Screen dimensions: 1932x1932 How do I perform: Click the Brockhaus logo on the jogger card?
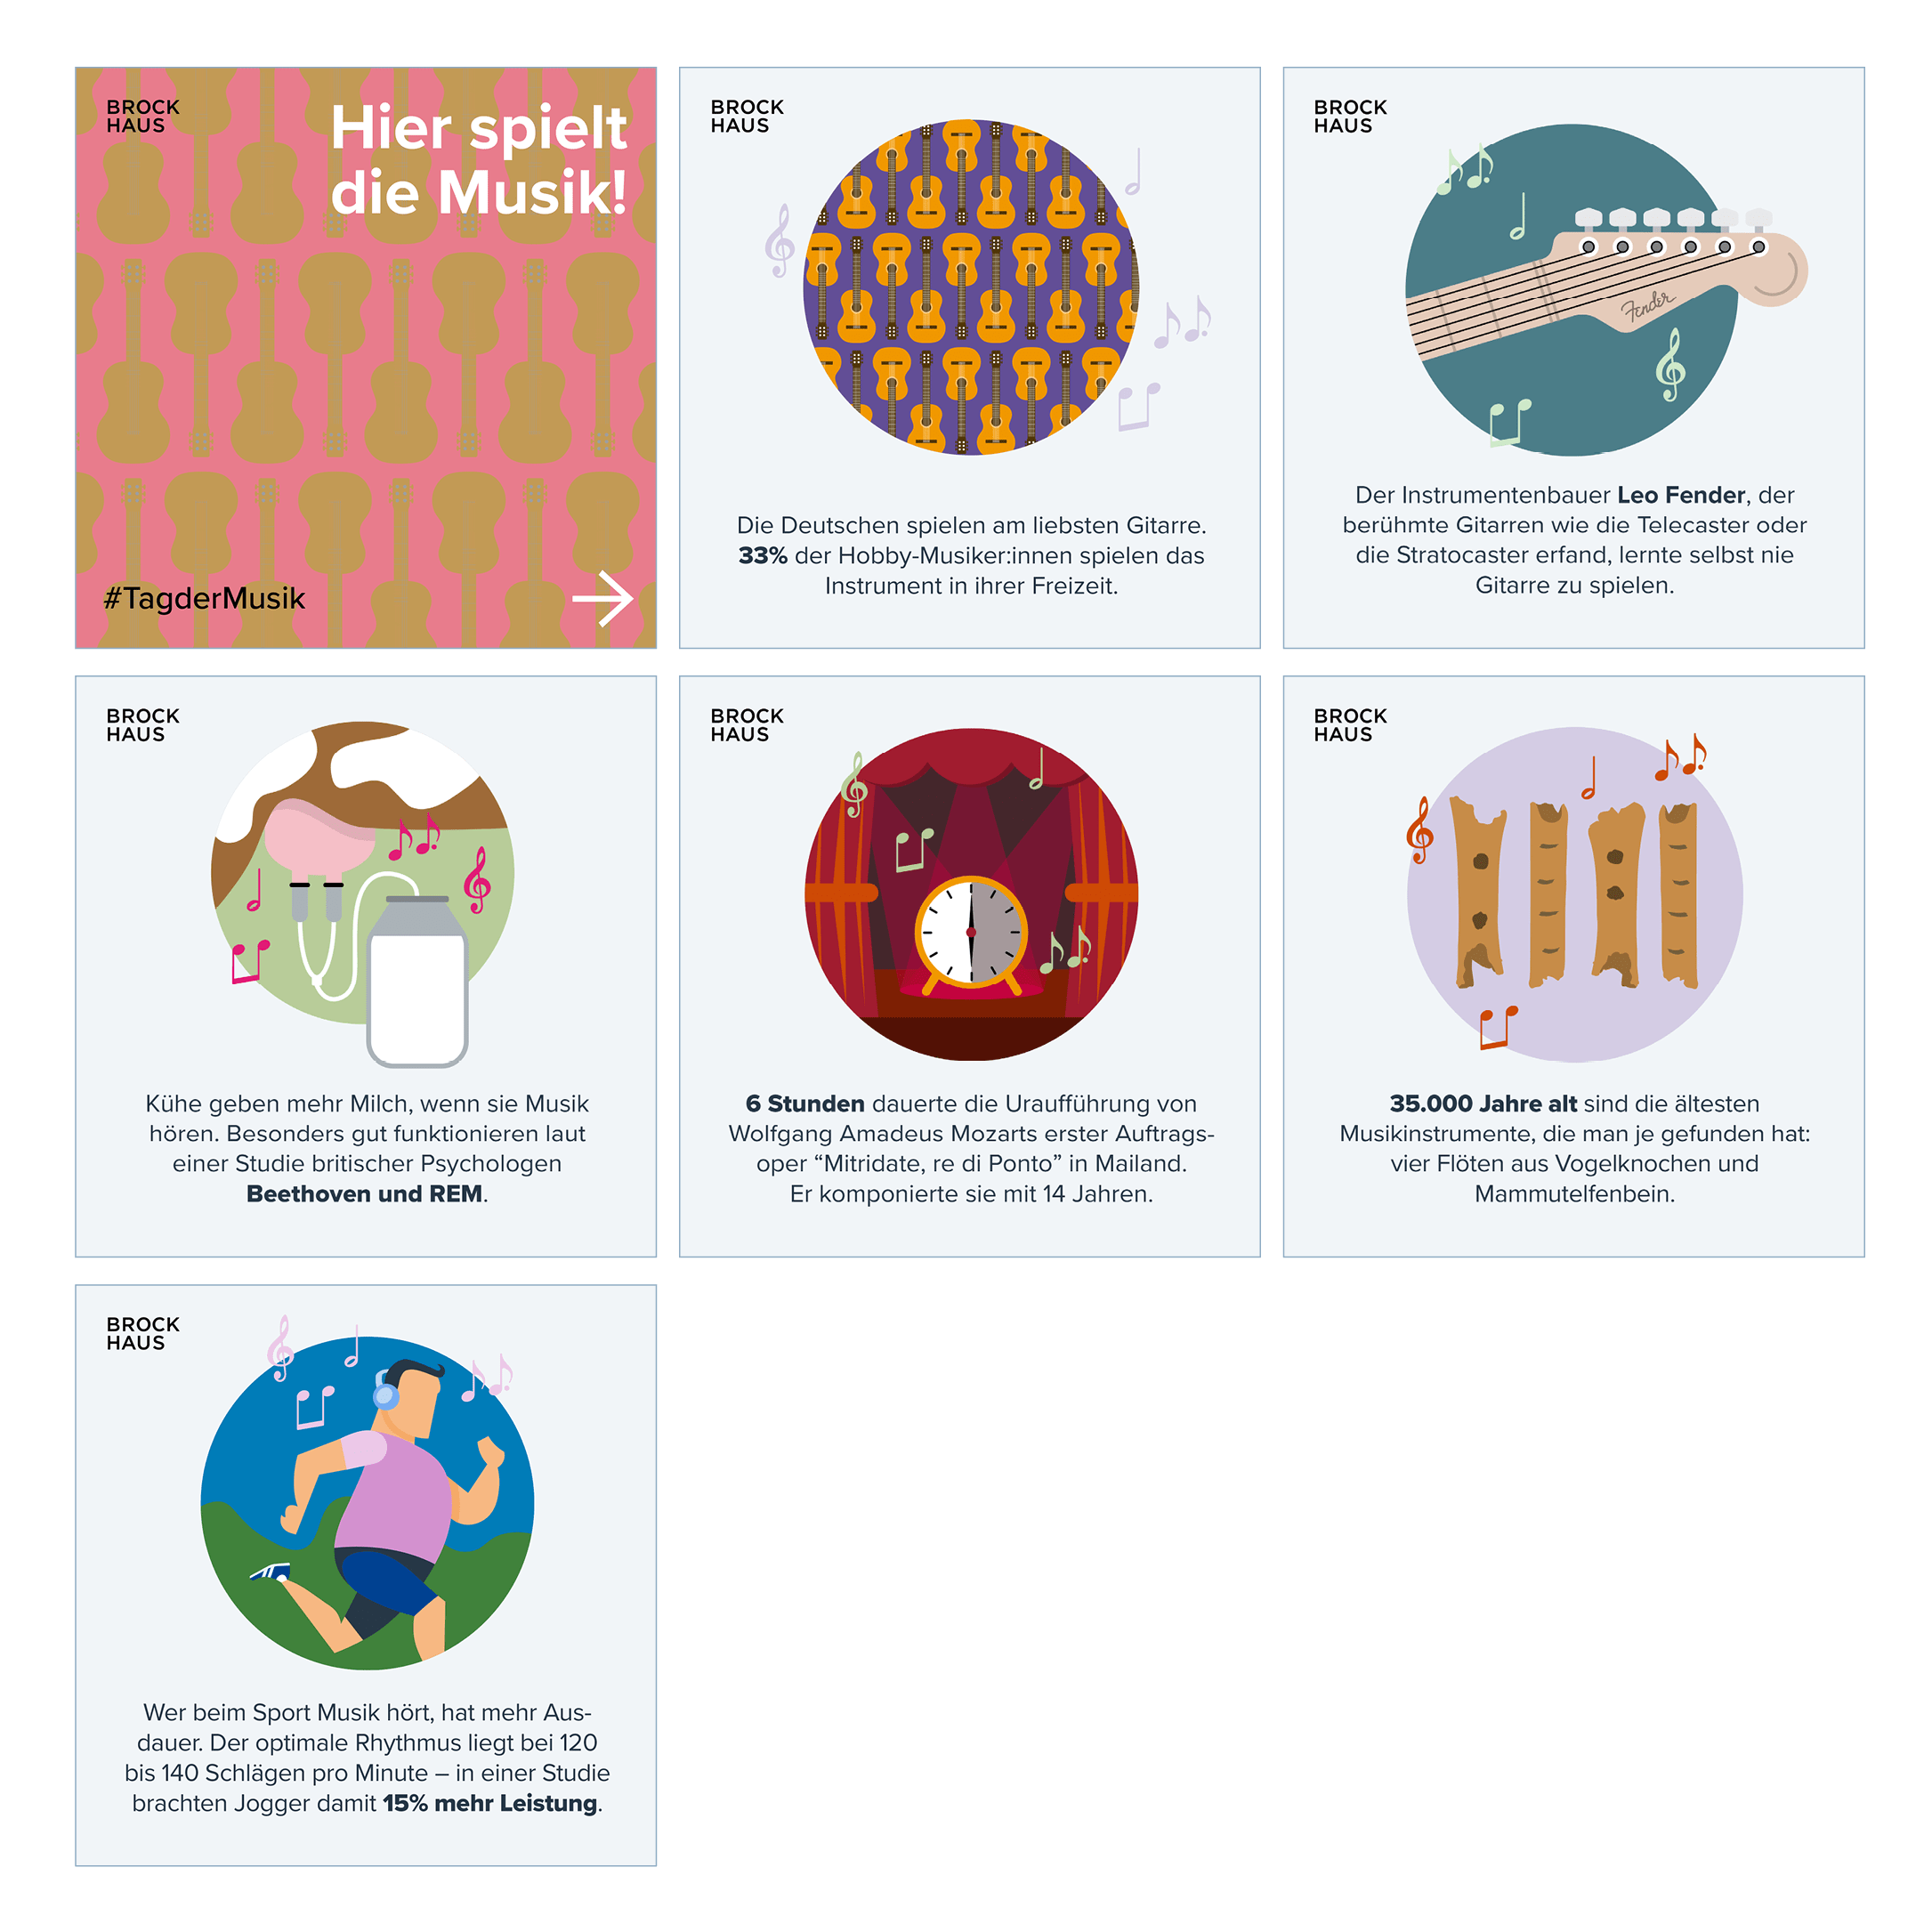[x=143, y=1333]
